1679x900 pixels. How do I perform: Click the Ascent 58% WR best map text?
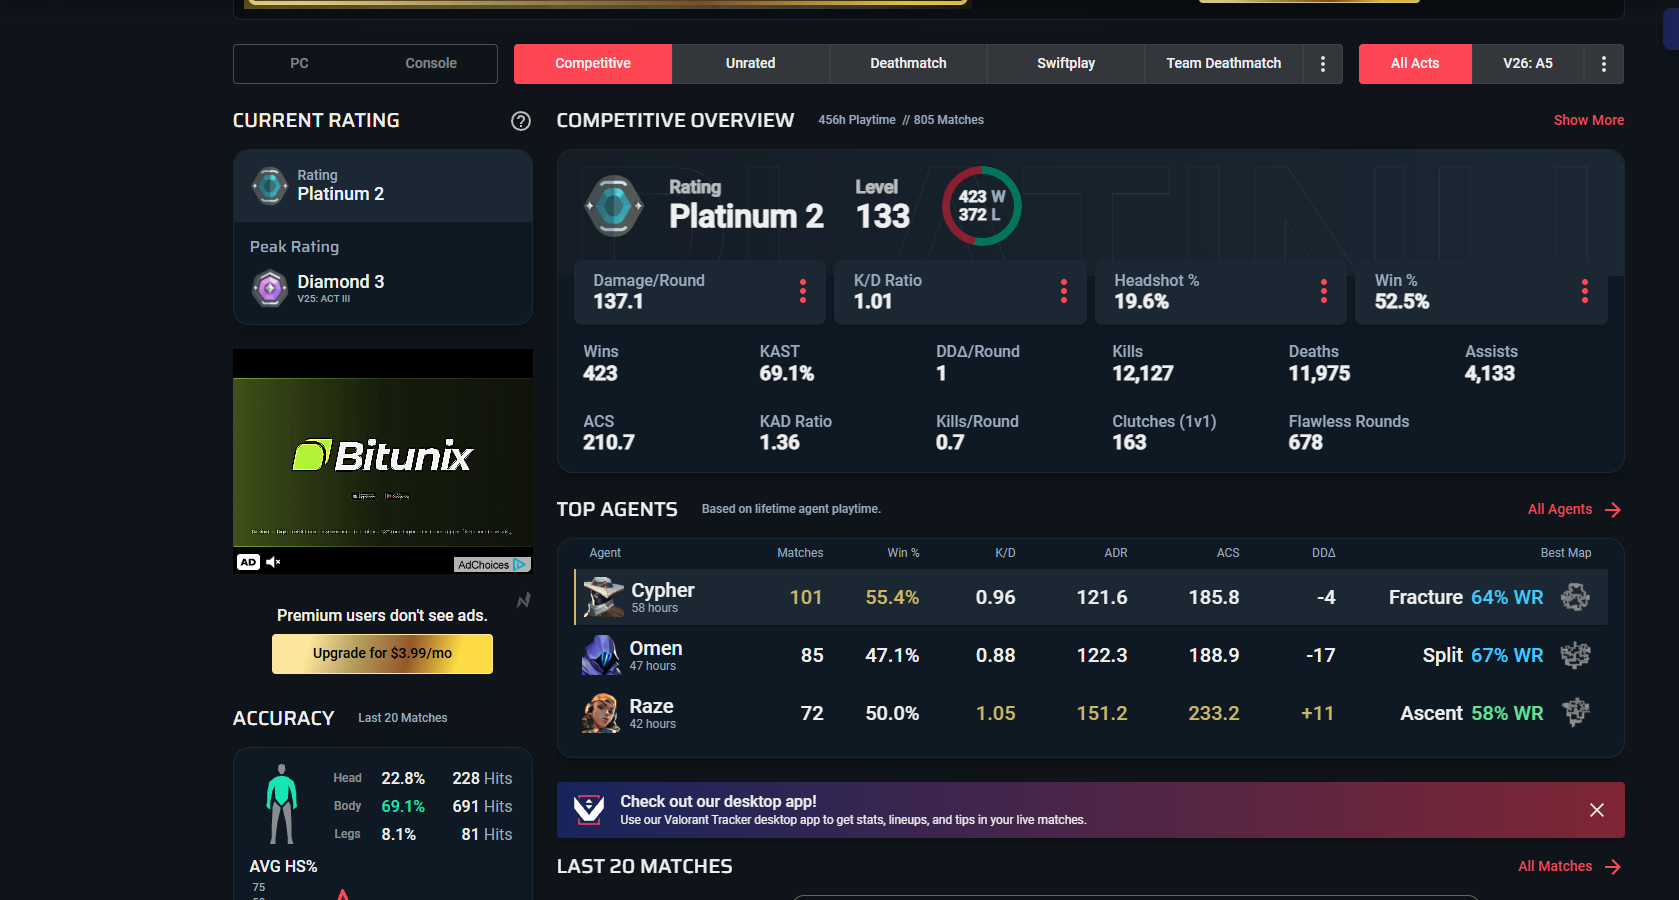point(1472,713)
